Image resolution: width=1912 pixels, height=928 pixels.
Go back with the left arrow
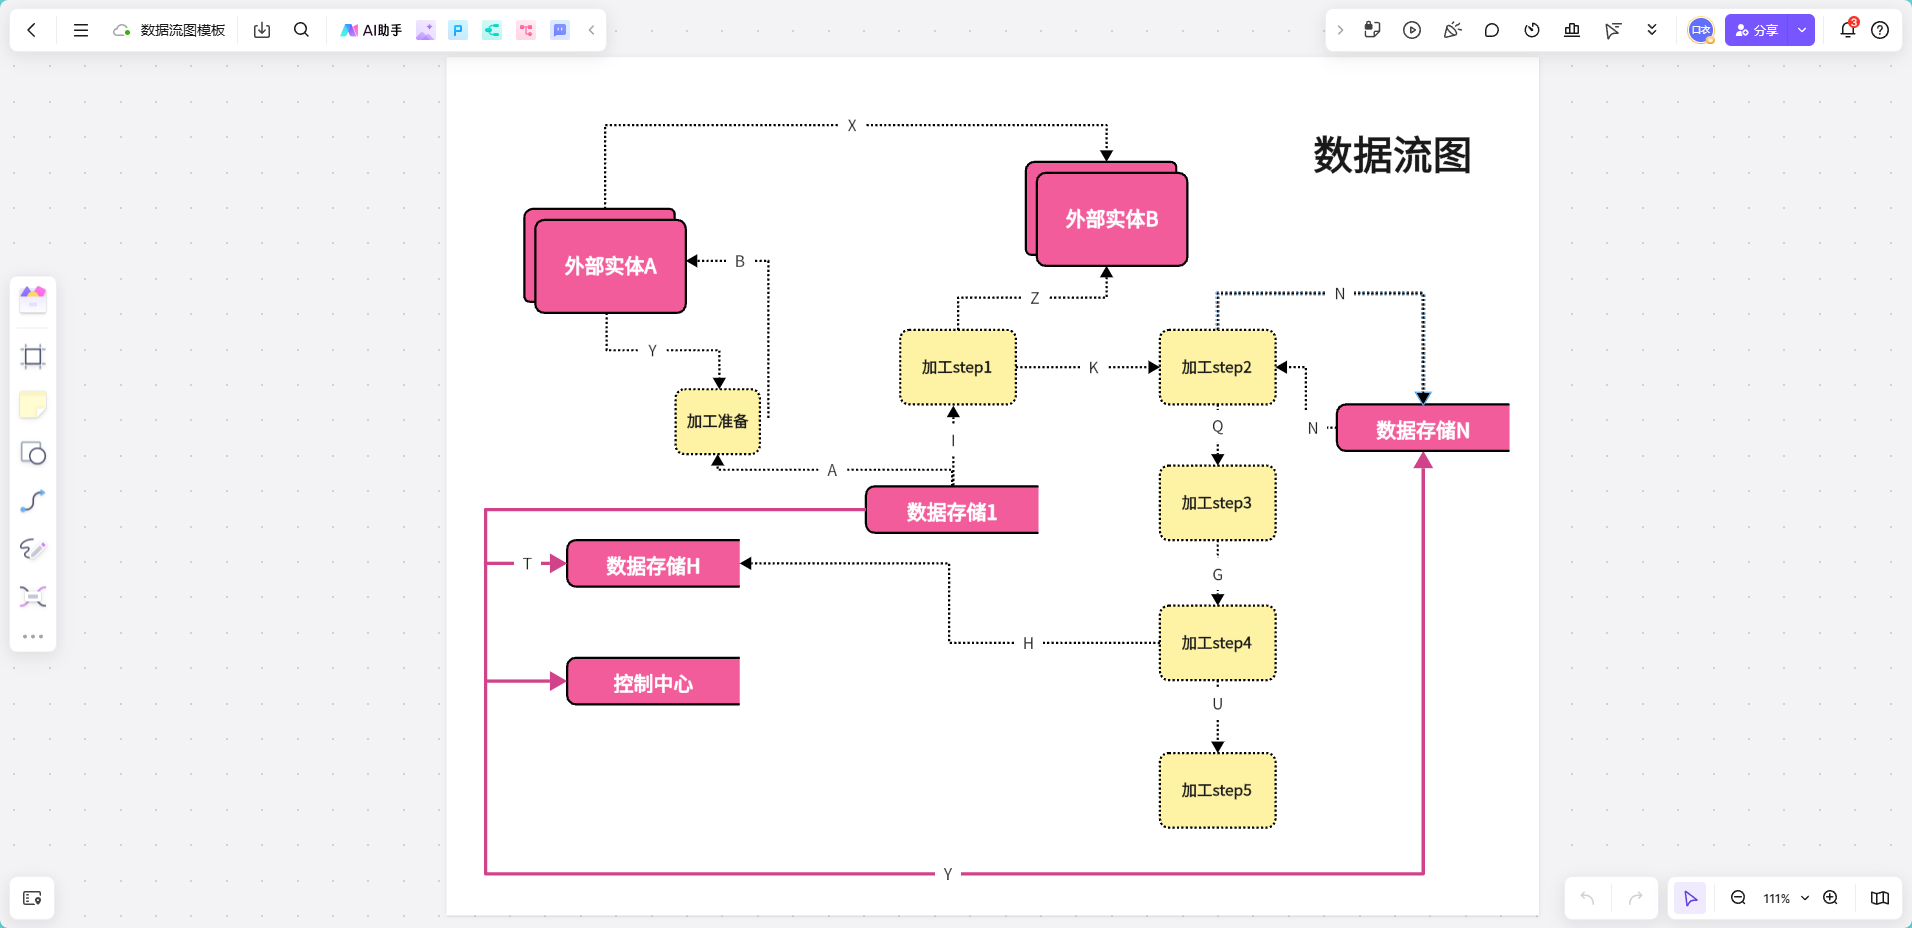pos(32,30)
